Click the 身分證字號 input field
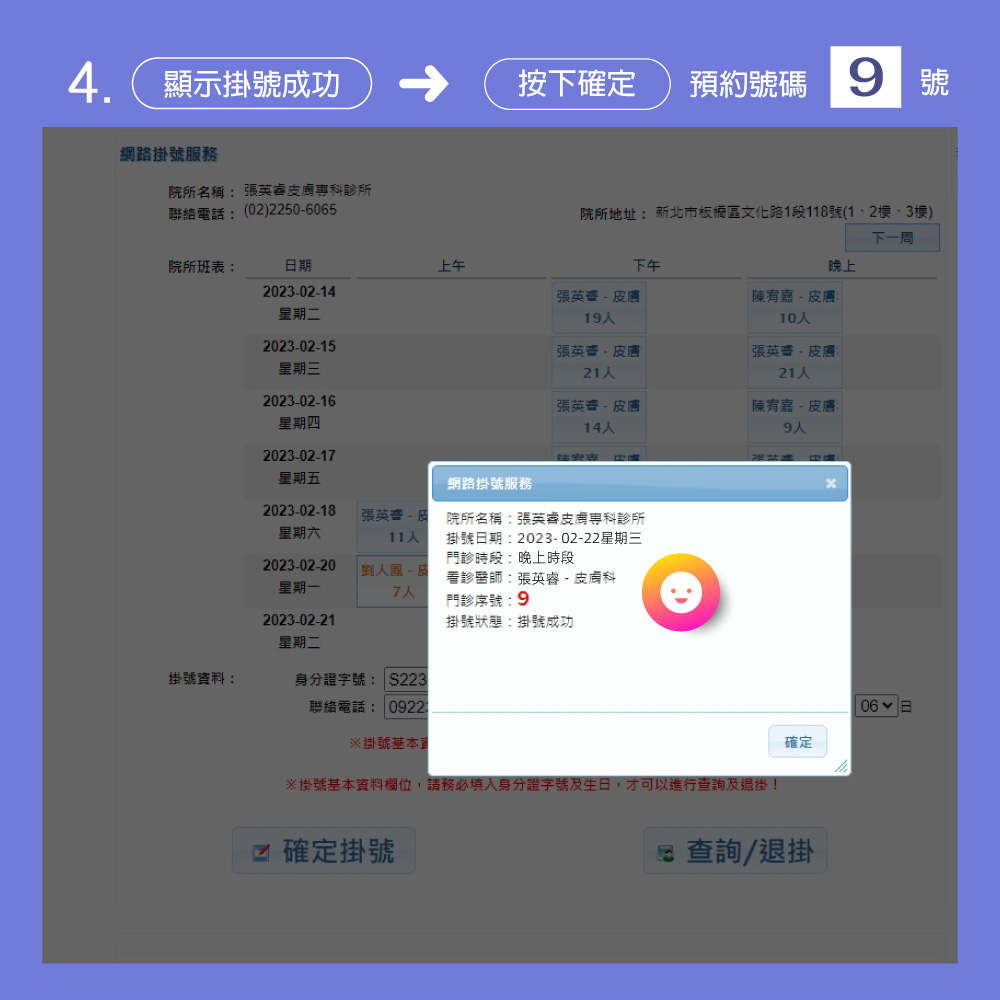Image resolution: width=1000 pixels, height=1000 pixels. pos(406,680)
